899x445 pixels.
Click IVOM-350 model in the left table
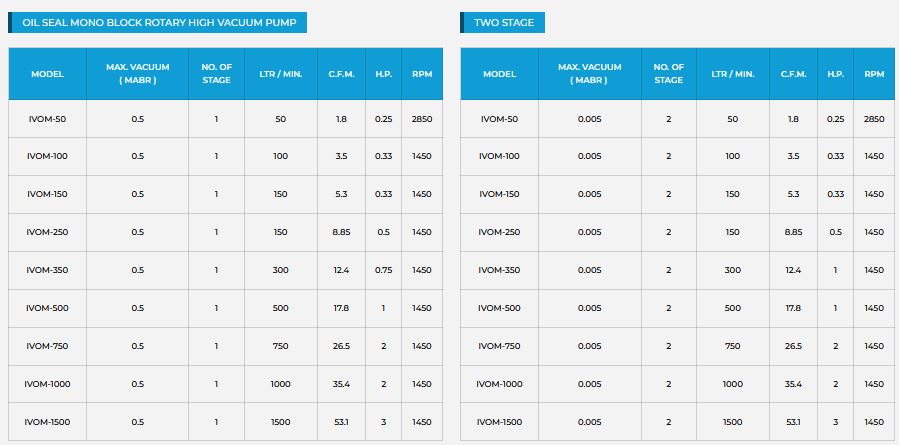(47, 270)
